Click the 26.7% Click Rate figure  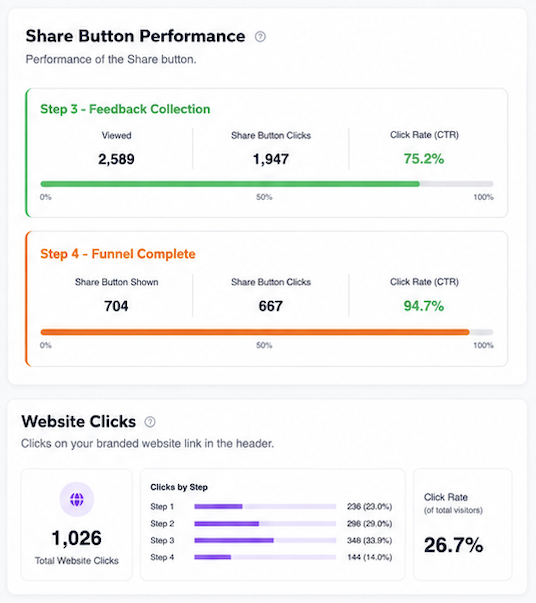(453, 545)
